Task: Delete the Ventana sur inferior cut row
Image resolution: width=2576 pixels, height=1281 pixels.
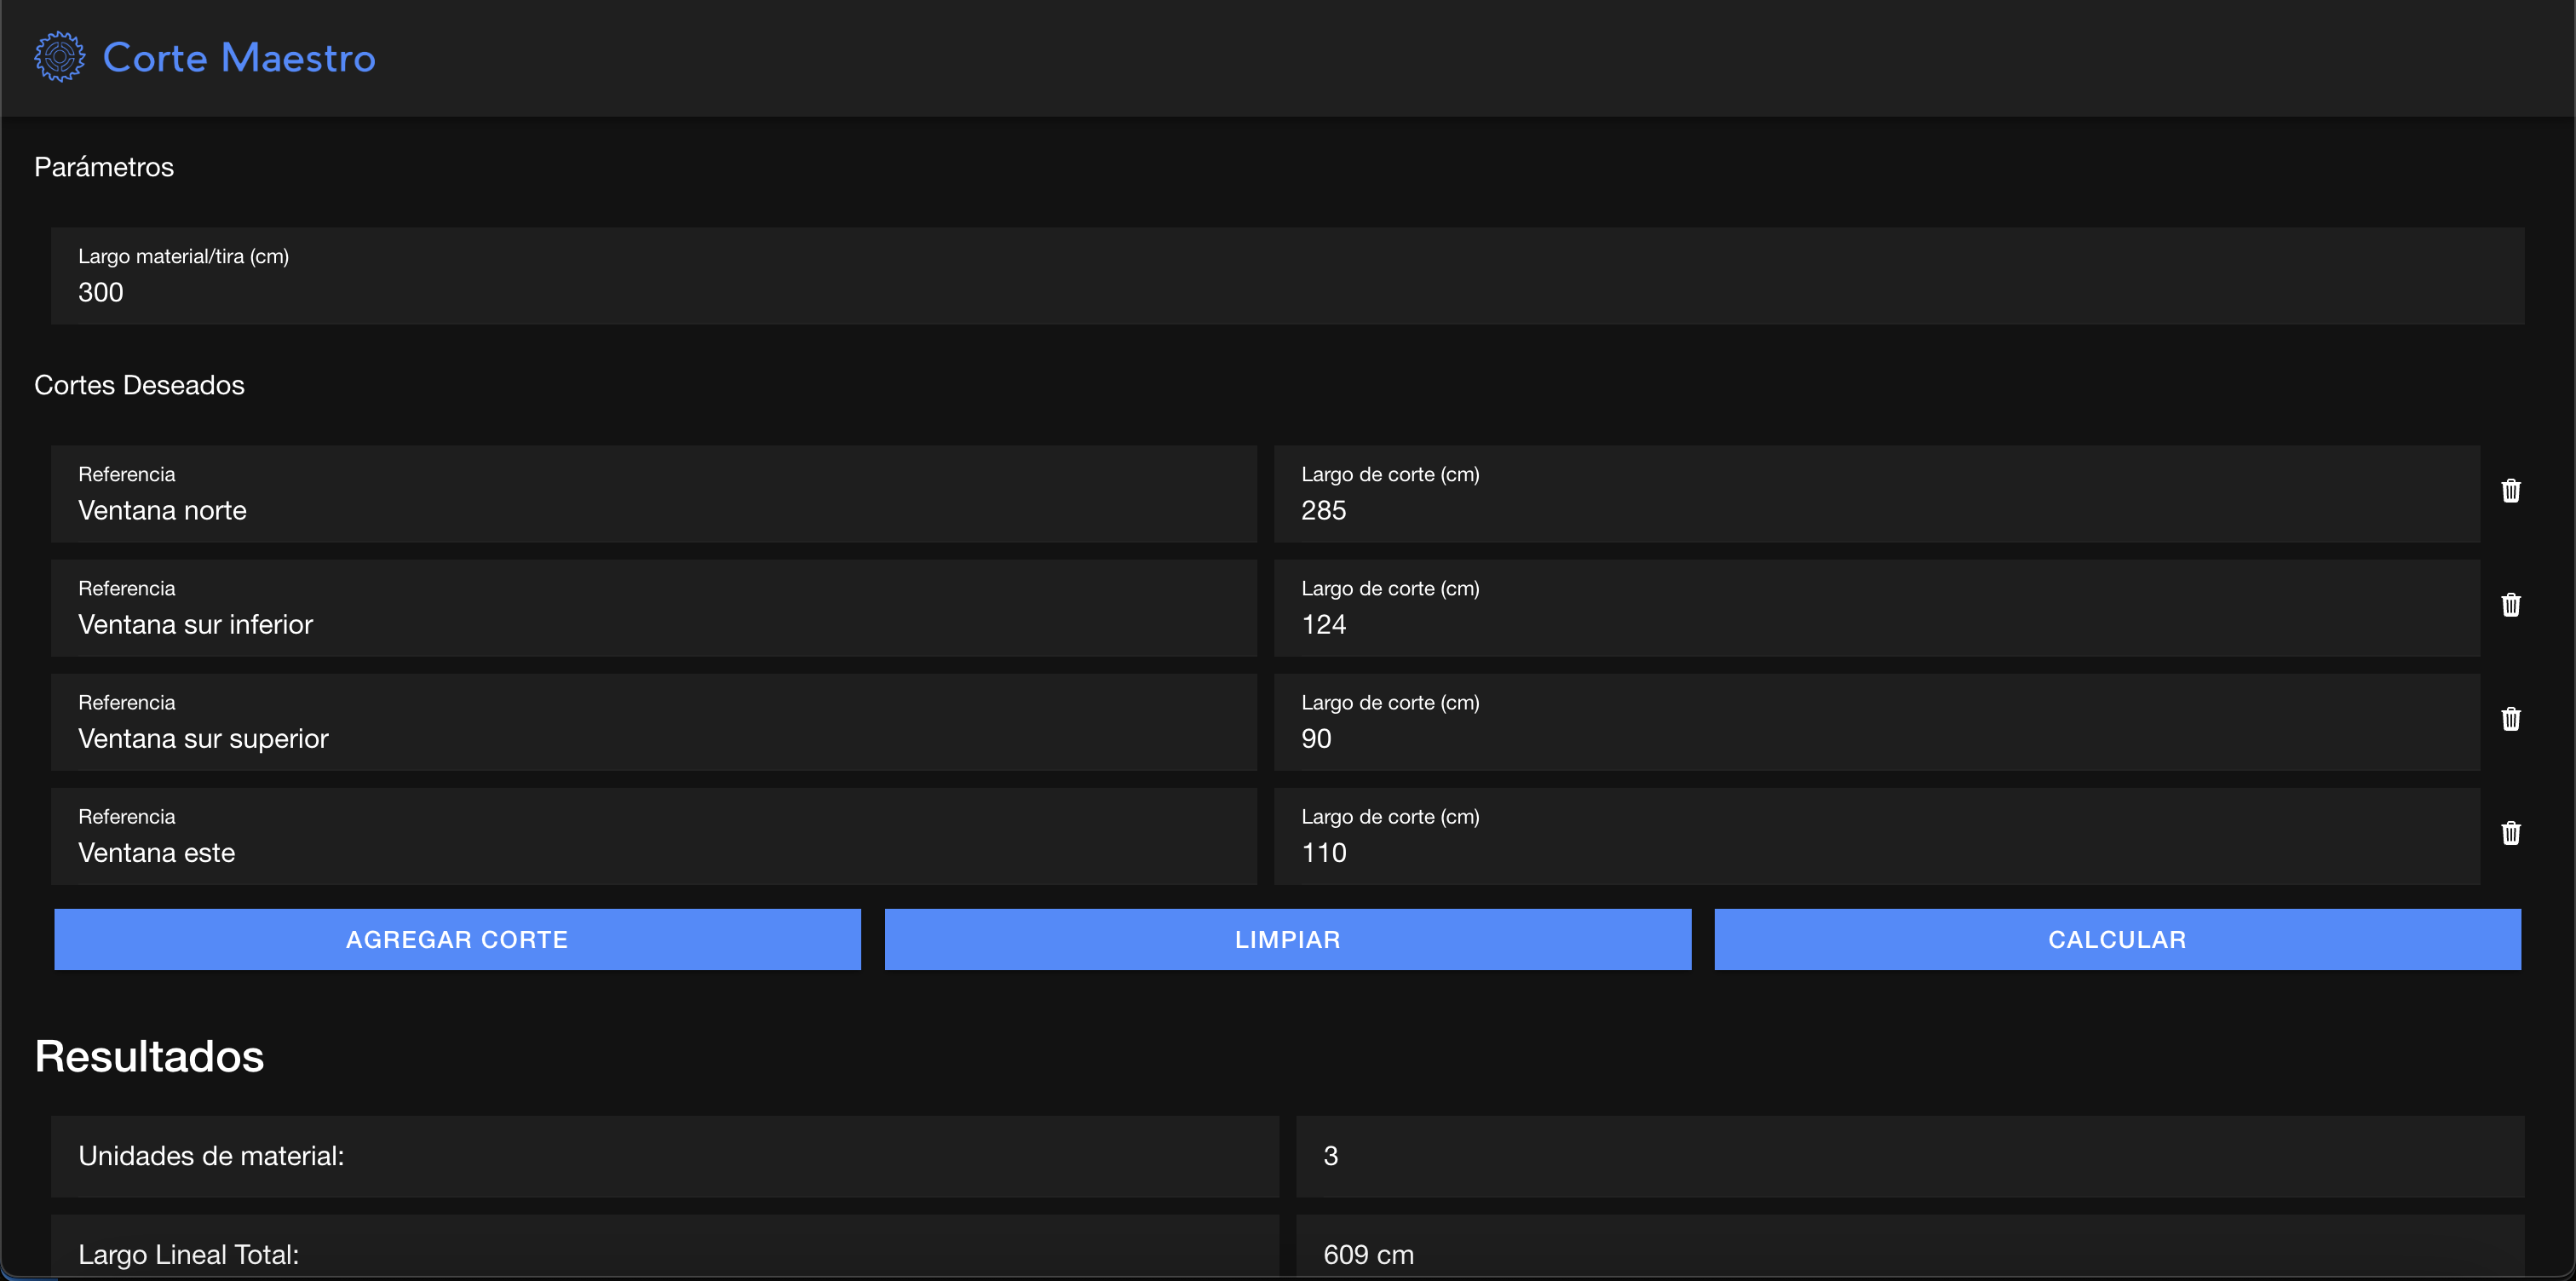Action: (x=2510, y=605)
